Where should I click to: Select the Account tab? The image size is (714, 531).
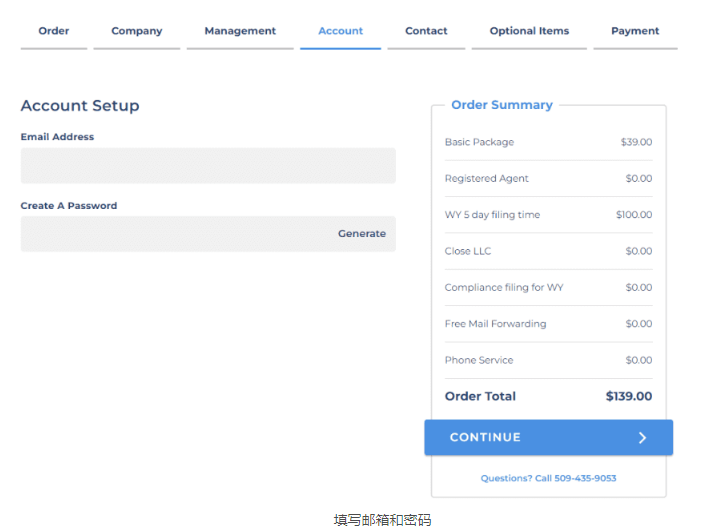340,31
